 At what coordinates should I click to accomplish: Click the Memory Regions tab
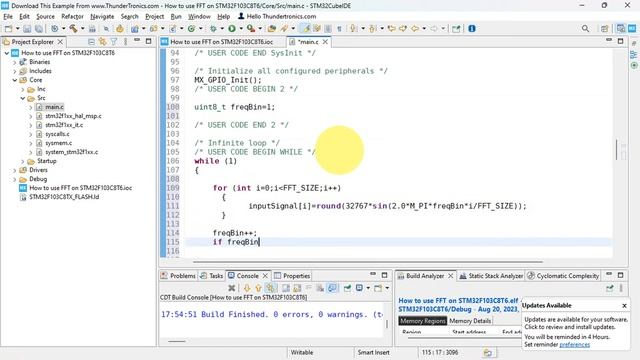click(422, 321)
